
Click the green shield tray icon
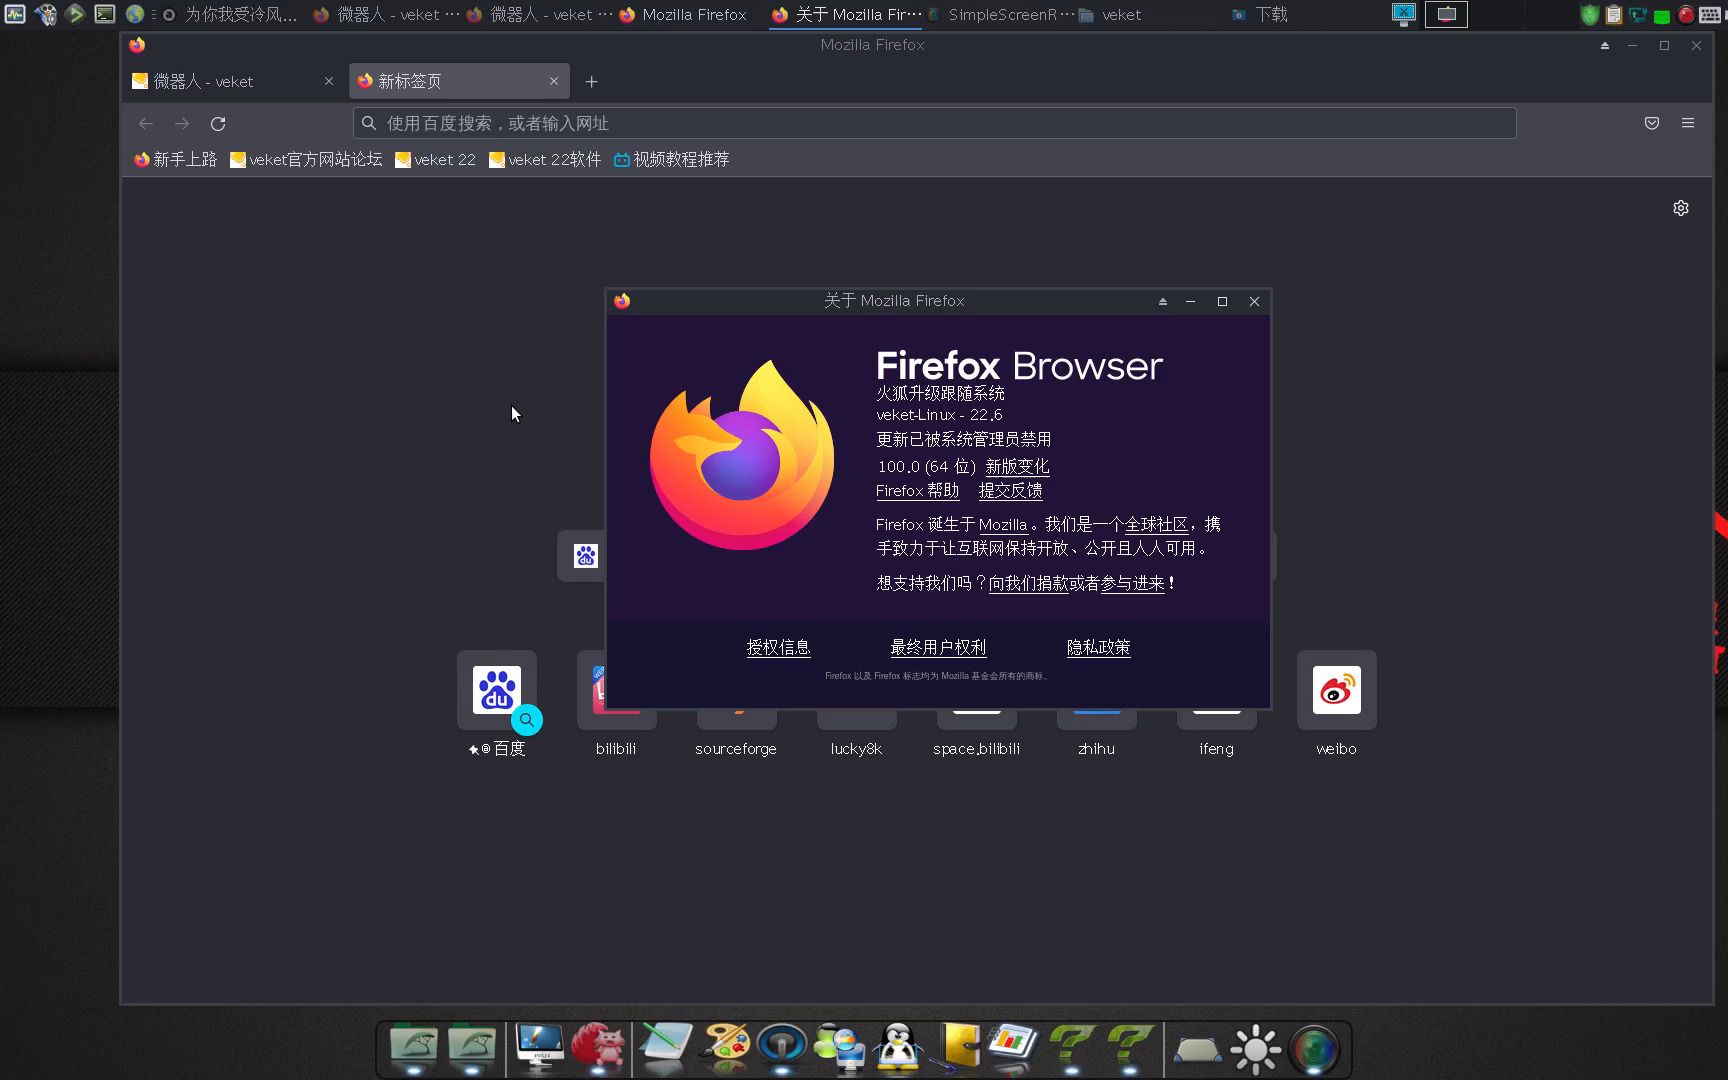(x=1589, y=14)
